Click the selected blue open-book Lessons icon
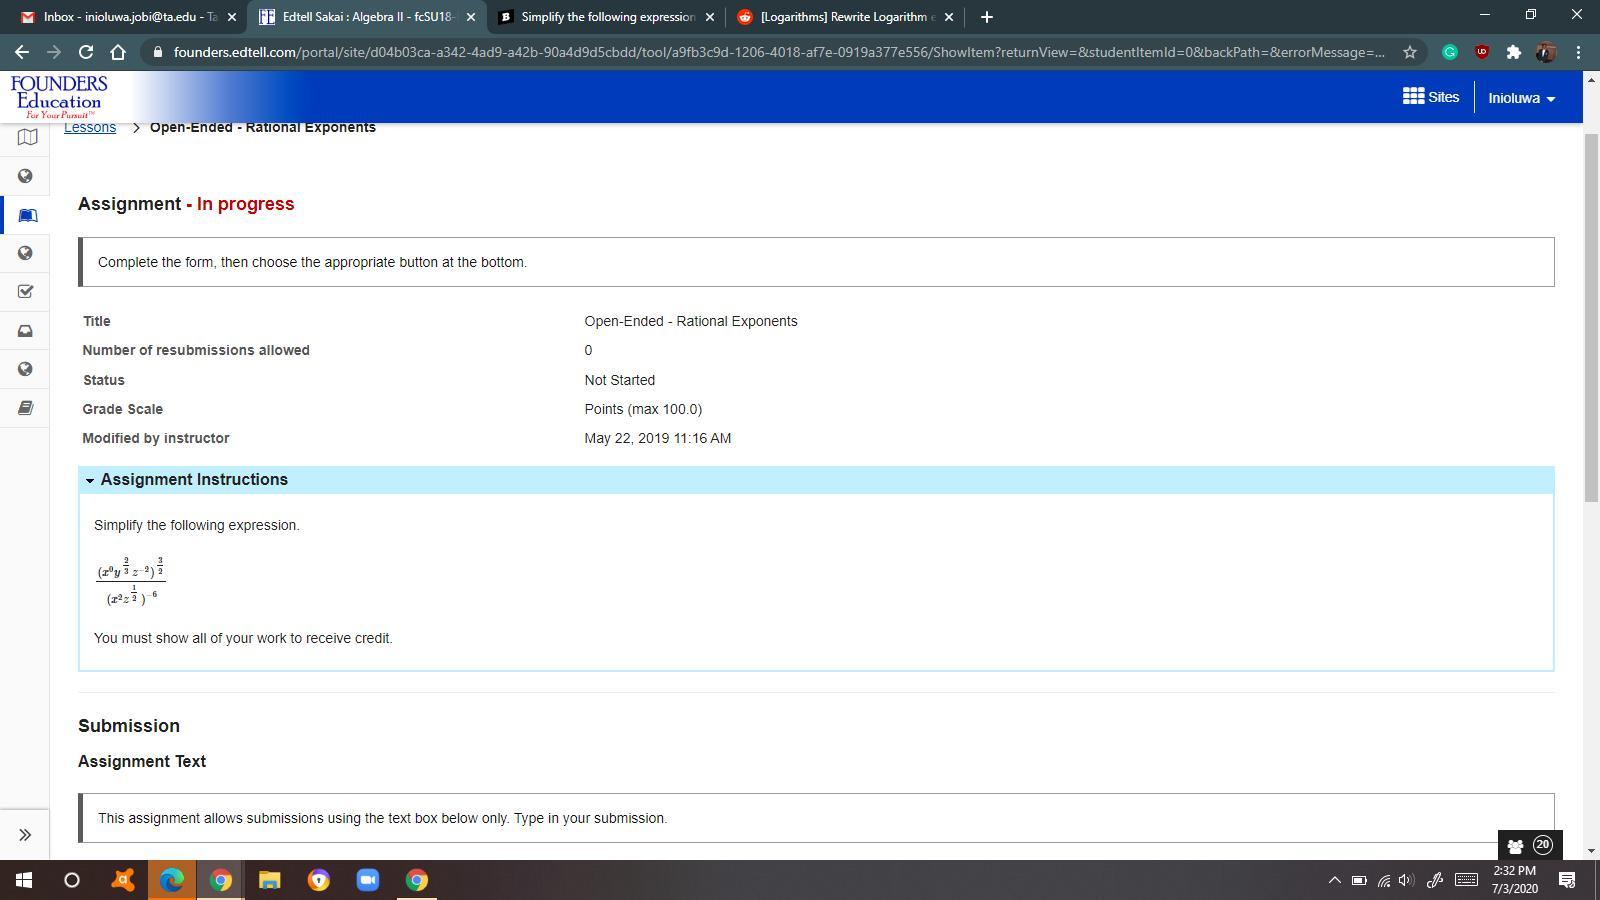Viewport: 1600px width, 900px height. pyautogui.click(x=27, y=215)
